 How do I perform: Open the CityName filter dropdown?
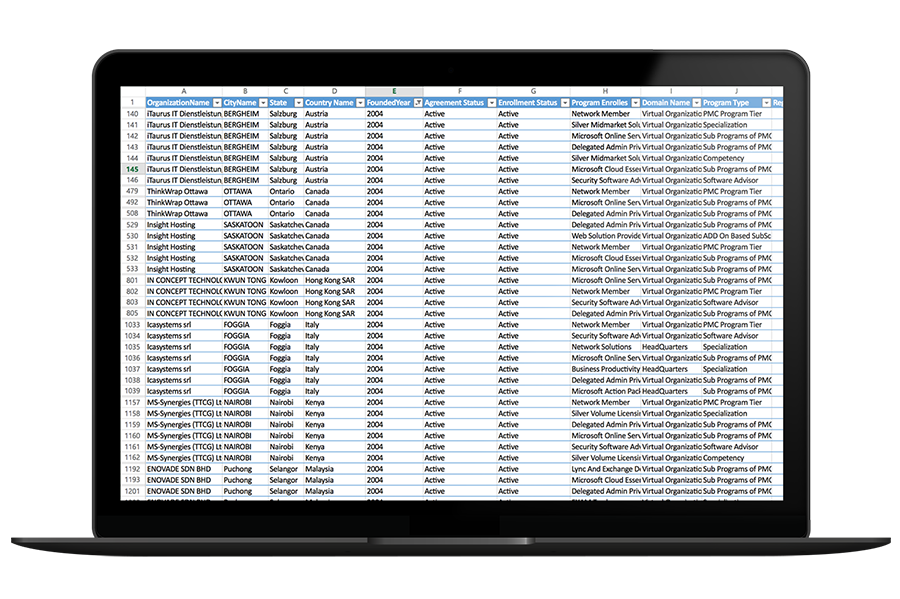(263, 103)
